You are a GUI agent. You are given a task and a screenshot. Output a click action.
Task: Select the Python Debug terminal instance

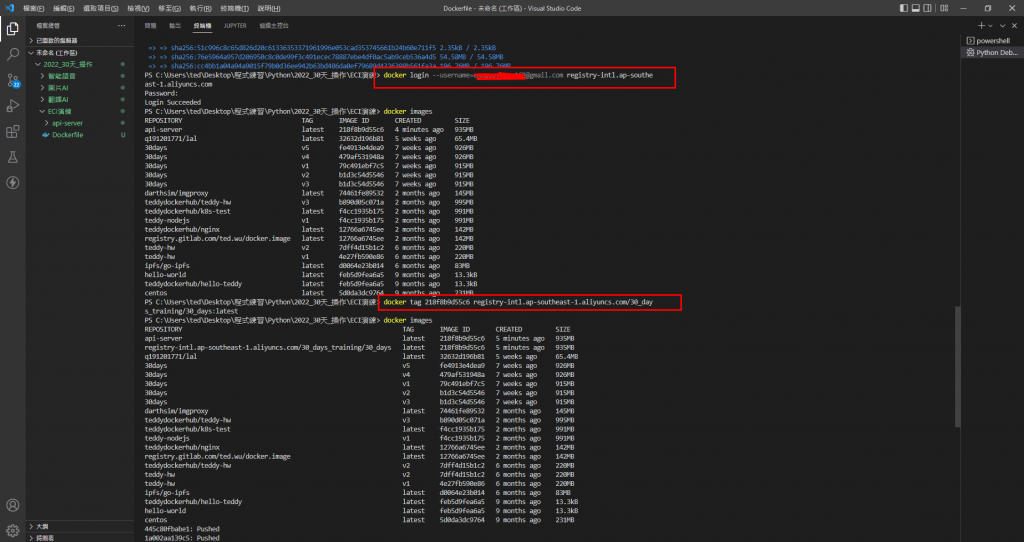993,52
